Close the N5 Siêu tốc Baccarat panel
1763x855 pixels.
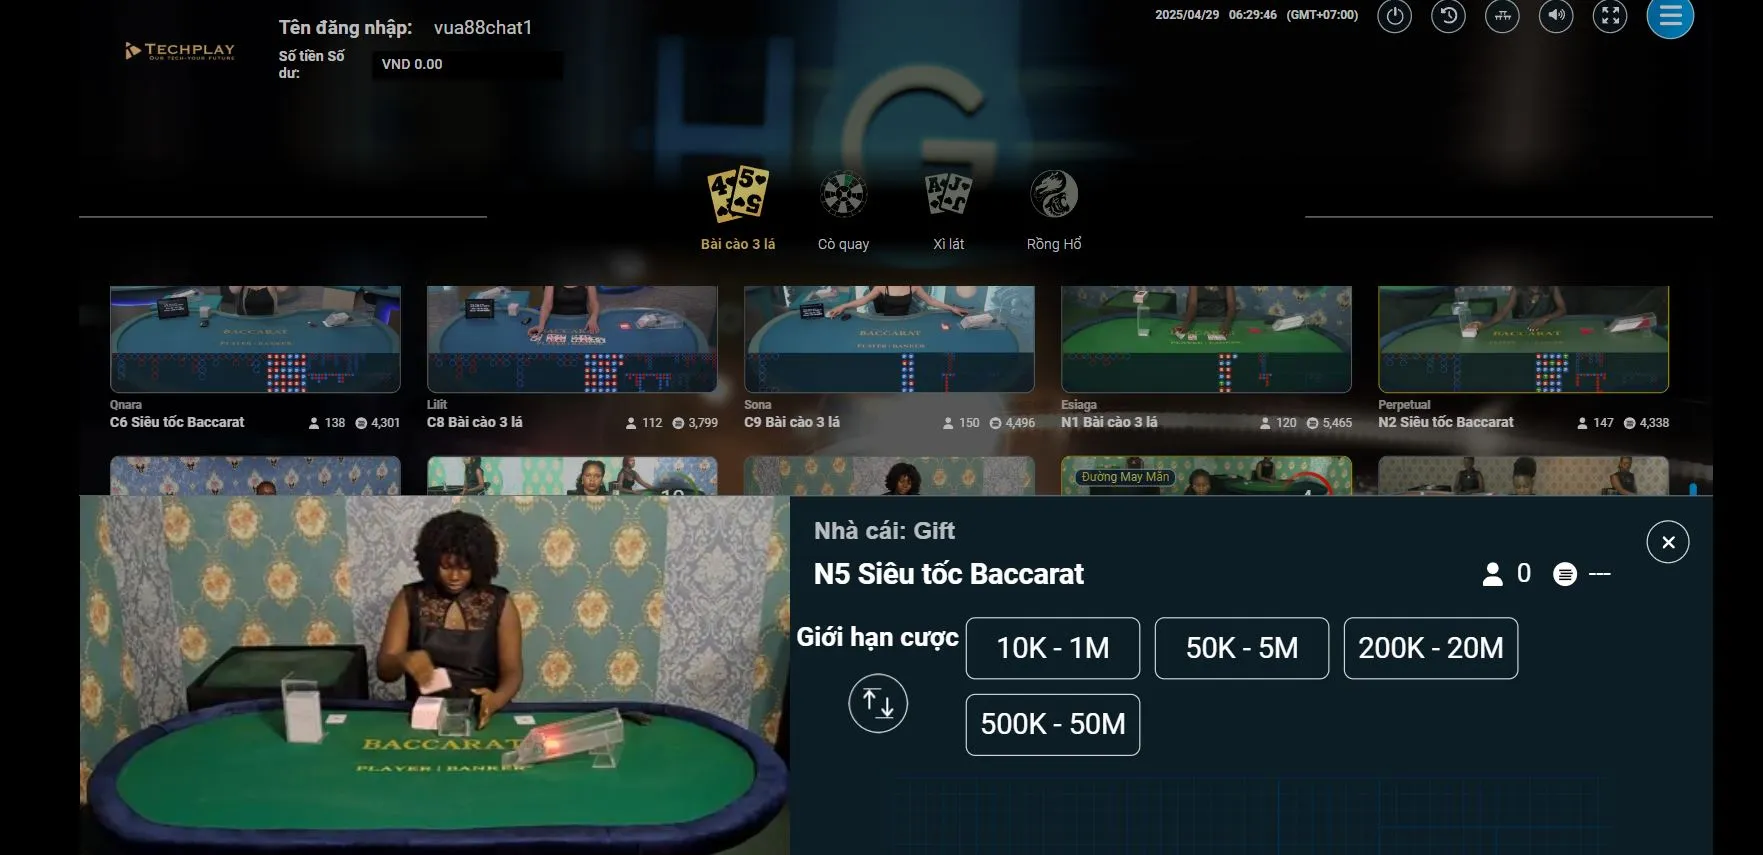(x=1668, y=542)
